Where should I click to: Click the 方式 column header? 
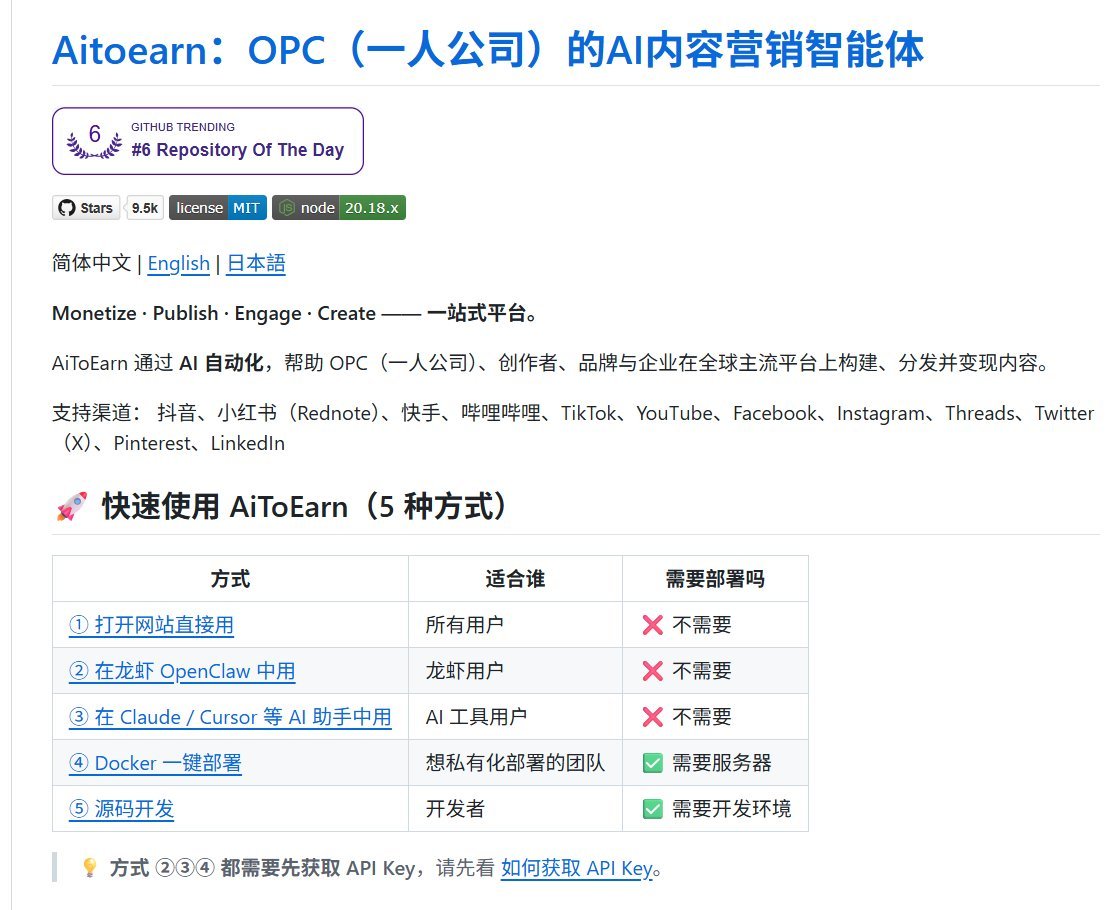coord(231,579)
